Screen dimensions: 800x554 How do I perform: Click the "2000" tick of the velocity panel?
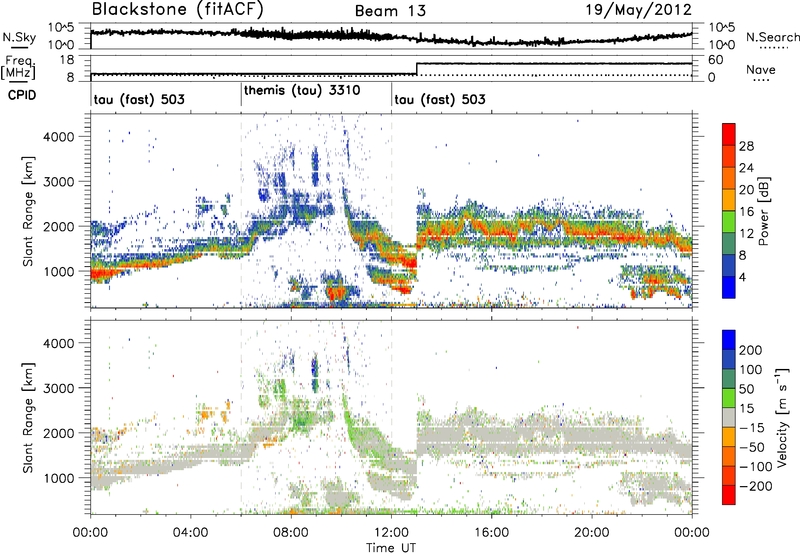[x=59, y=433]
